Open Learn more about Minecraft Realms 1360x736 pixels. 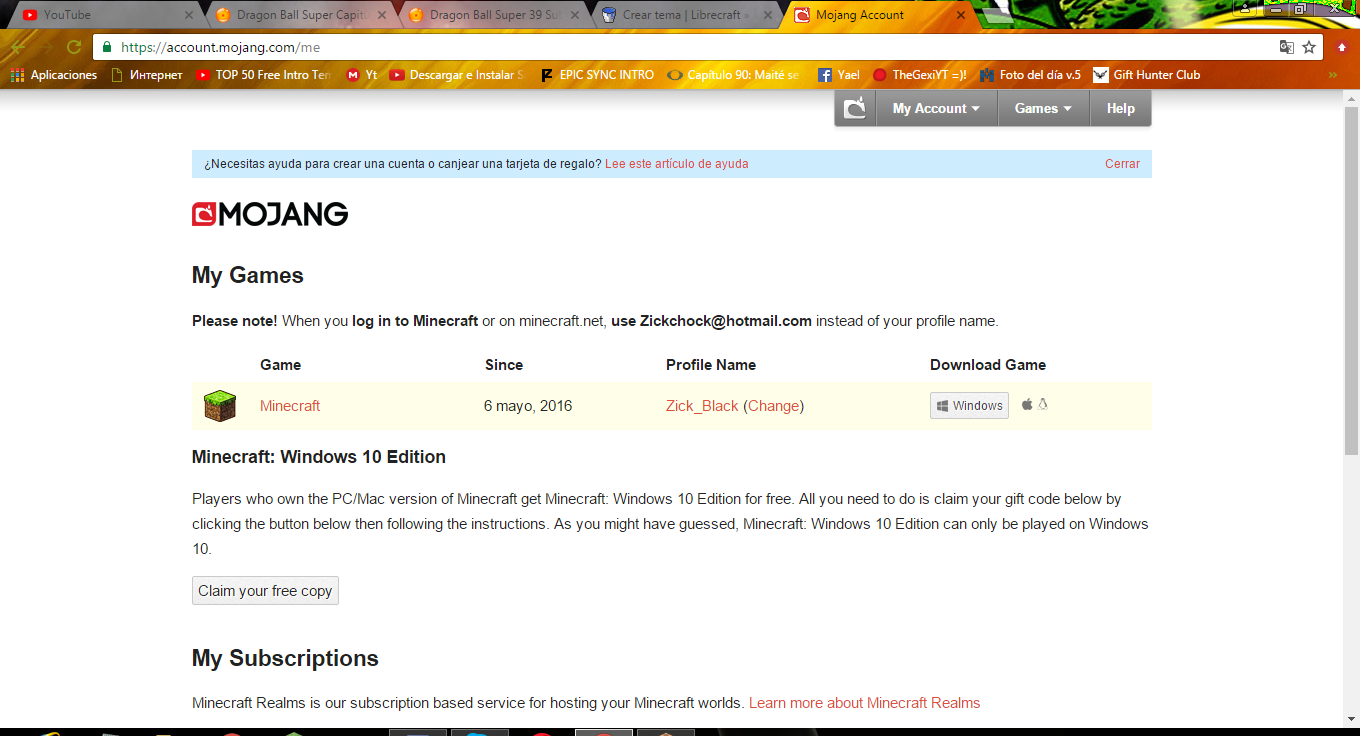[x=864, y=703]
